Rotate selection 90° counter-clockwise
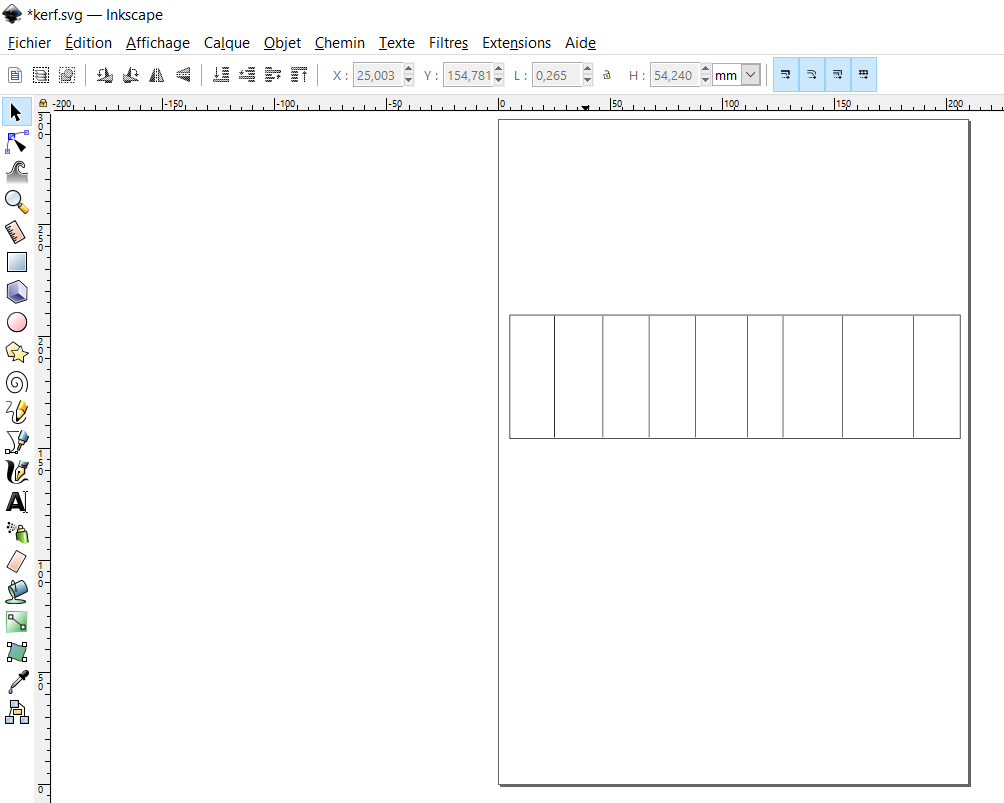Viewport: 1004px width, 803px height. point(104,75)
